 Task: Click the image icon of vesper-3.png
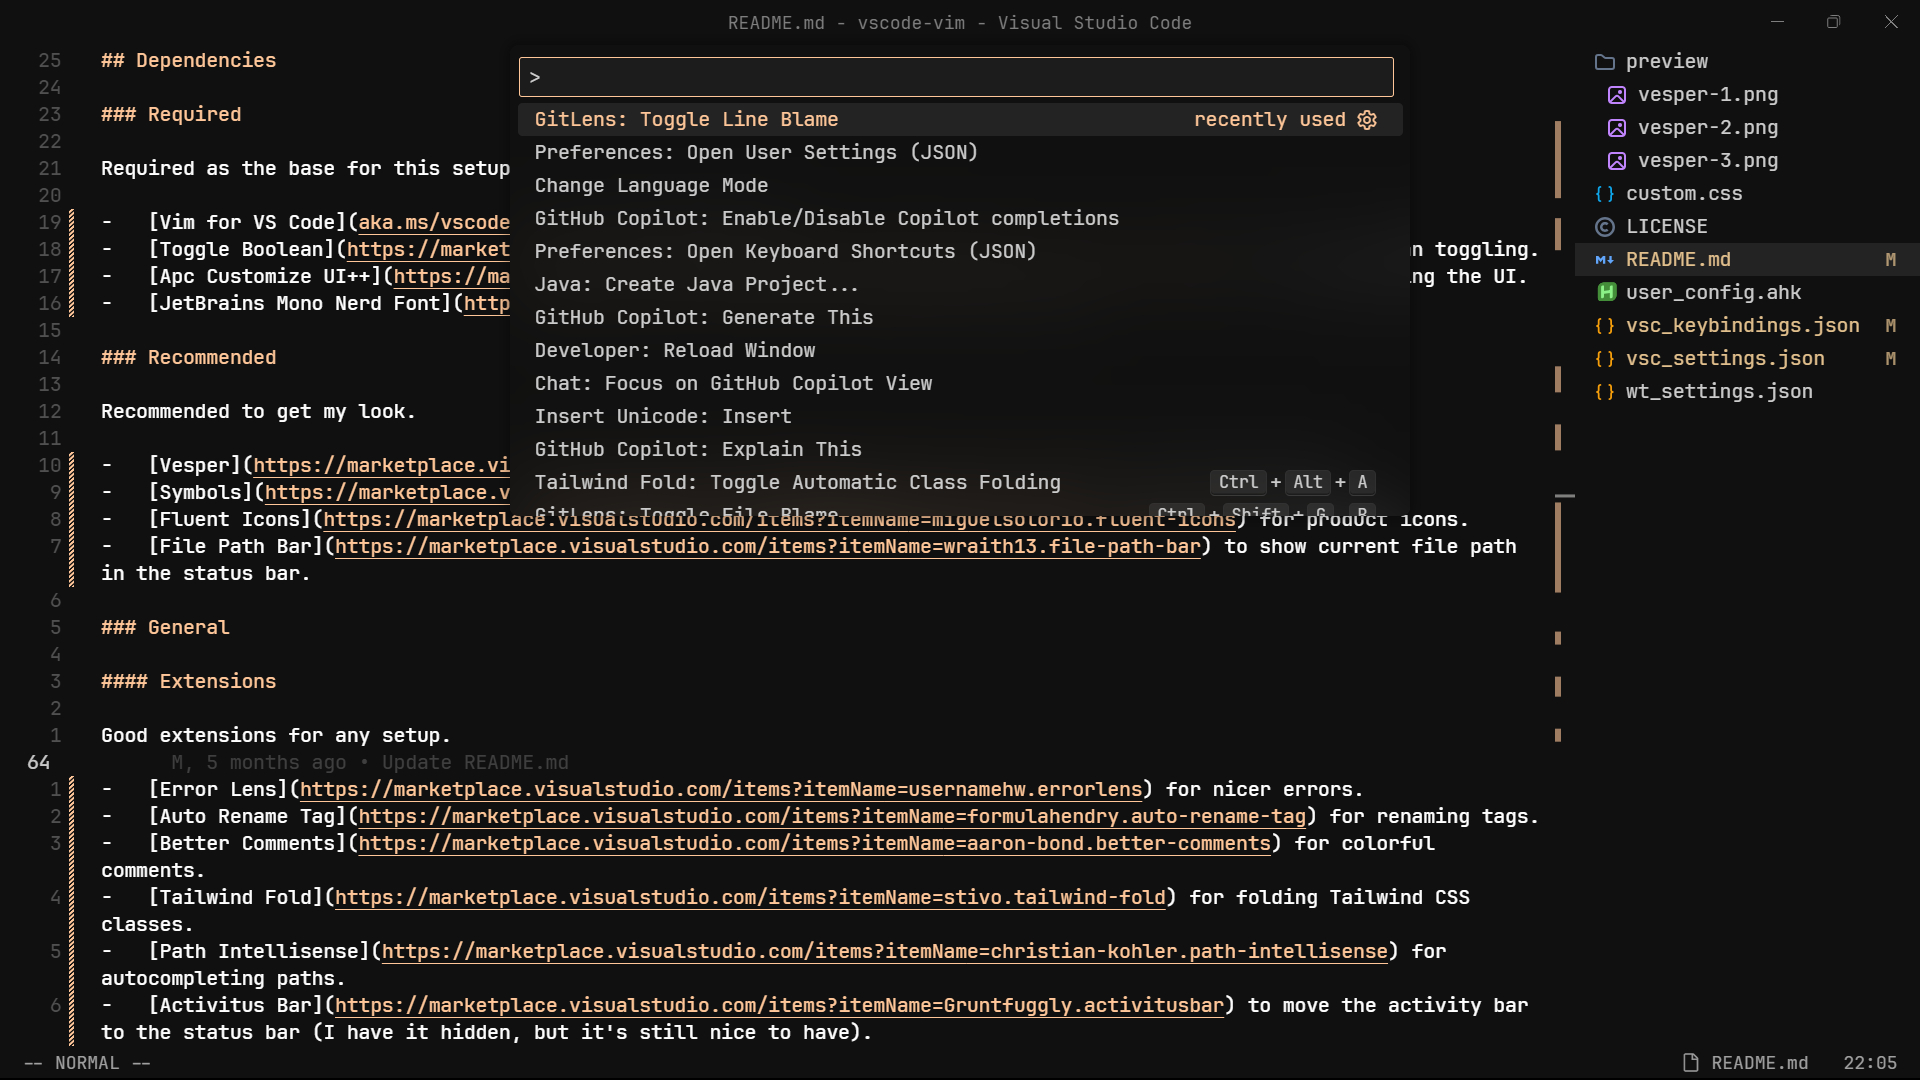(x=1617, y=161)
